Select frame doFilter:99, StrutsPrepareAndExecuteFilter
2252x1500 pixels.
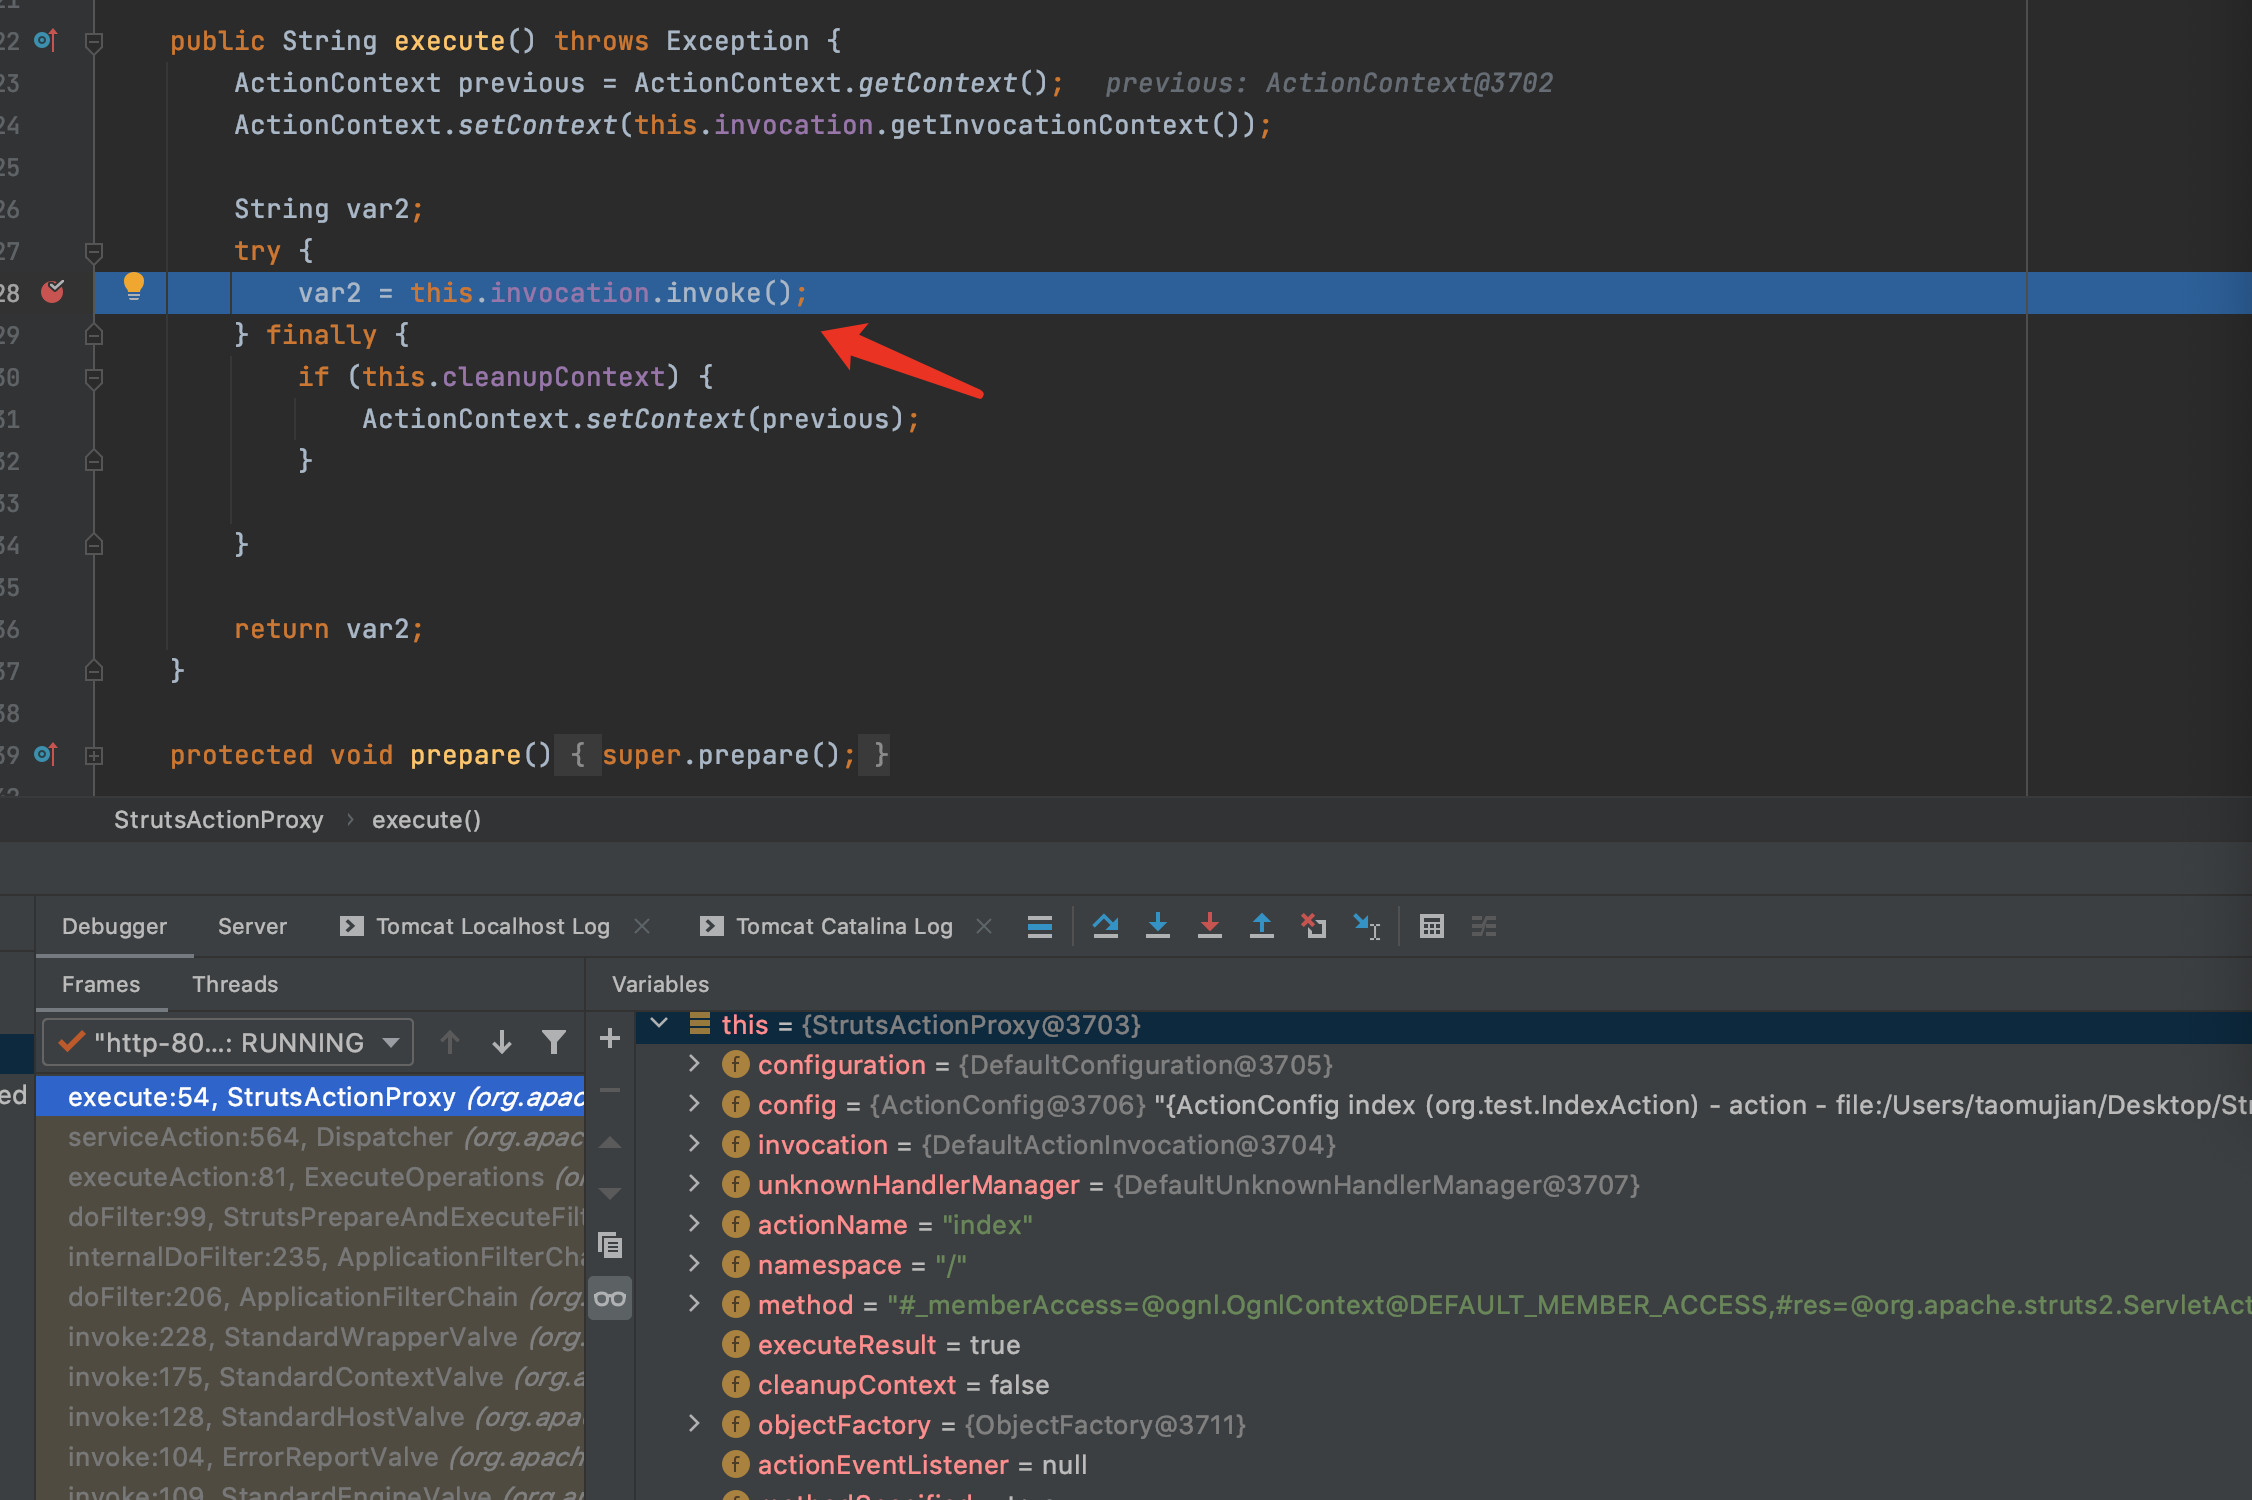tap(310, 1216)
